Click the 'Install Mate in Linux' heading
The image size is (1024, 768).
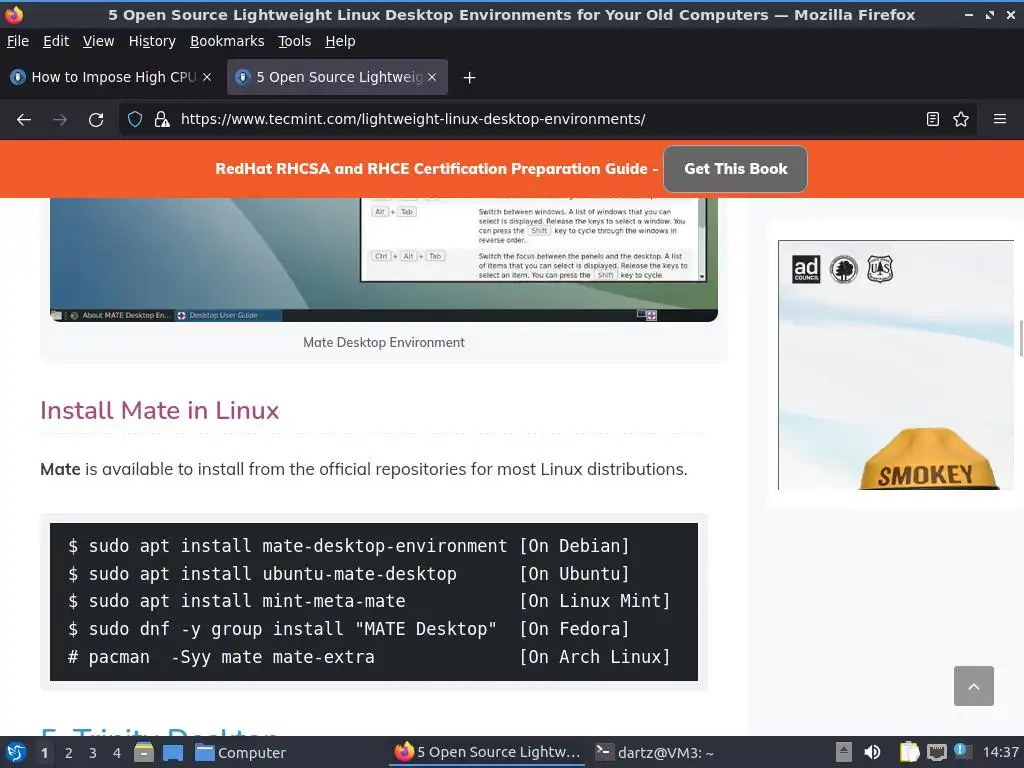(159, 411)
